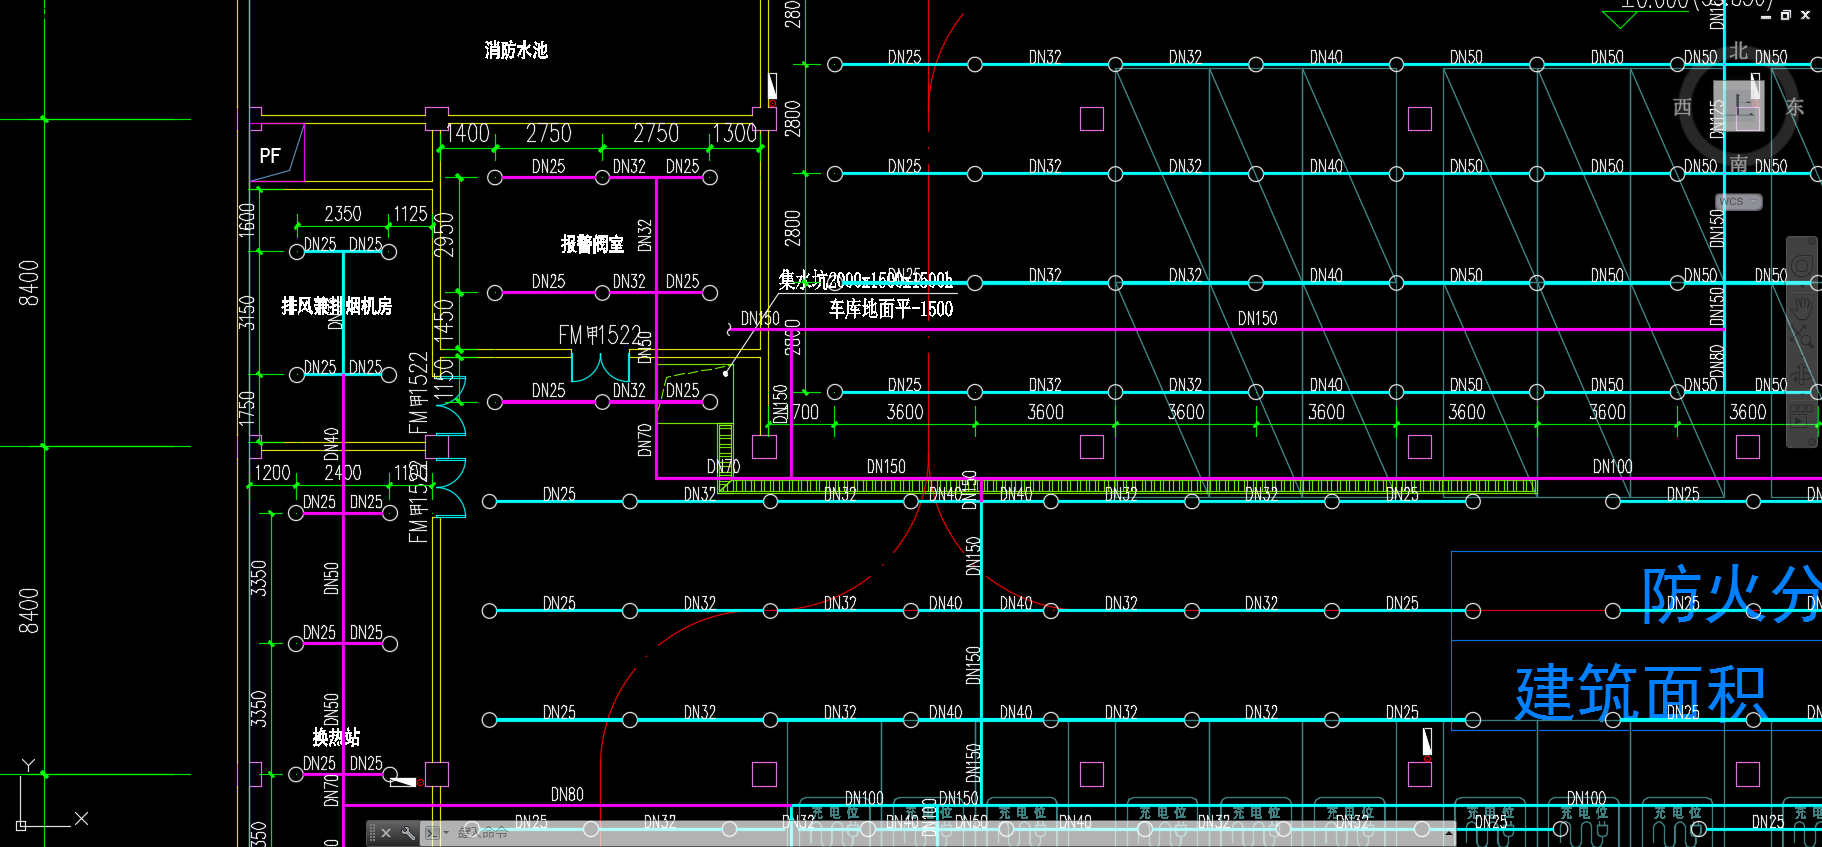Expand recent commands dropdown arrow

[x=445, y=833]
